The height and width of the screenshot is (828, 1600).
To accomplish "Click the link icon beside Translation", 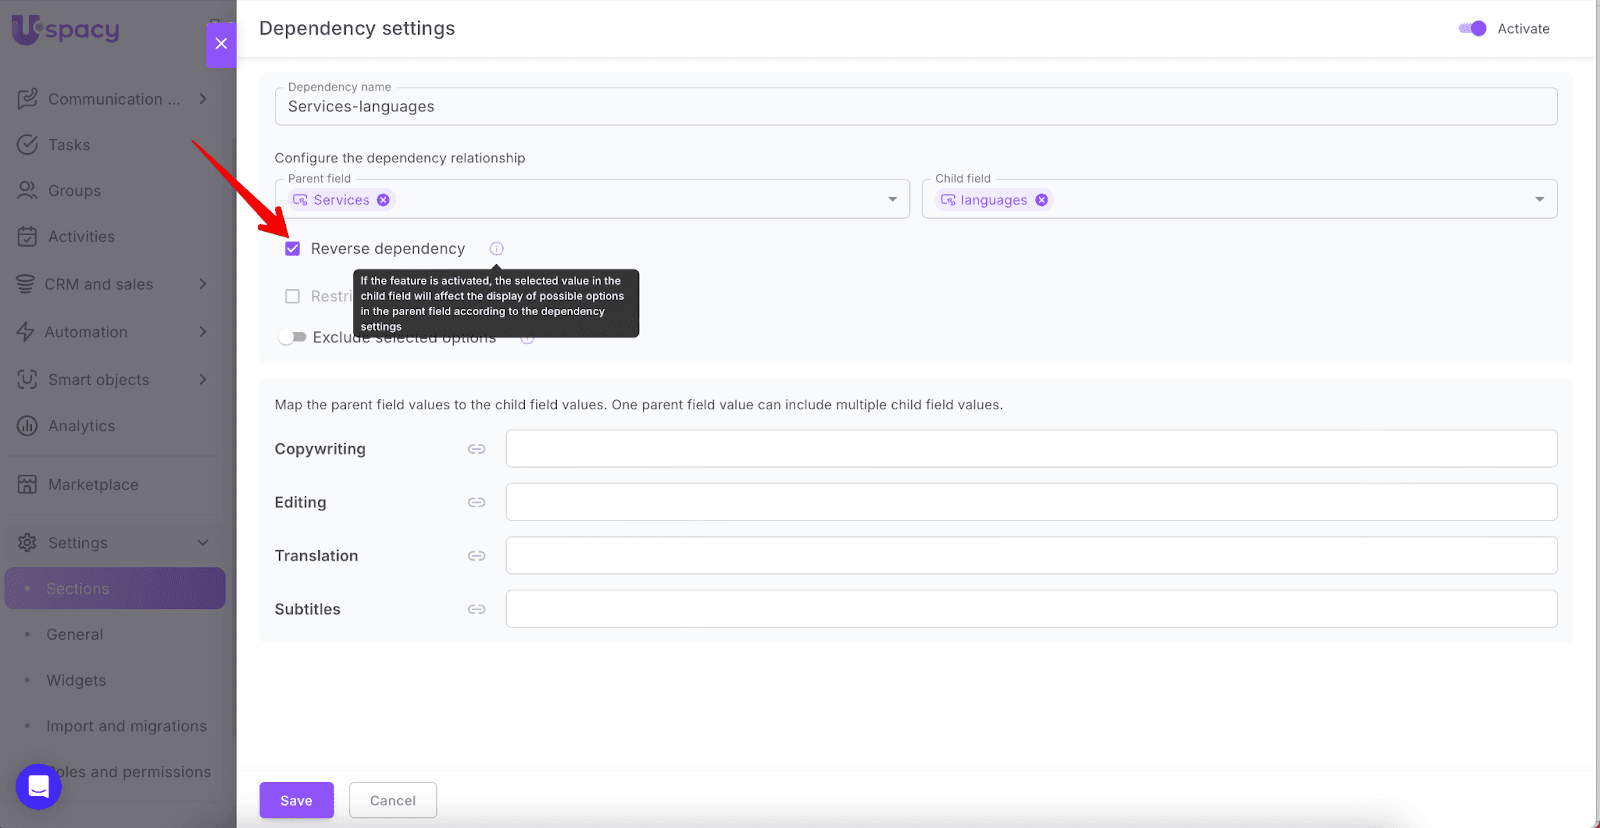I will click(x=476, y=556).
